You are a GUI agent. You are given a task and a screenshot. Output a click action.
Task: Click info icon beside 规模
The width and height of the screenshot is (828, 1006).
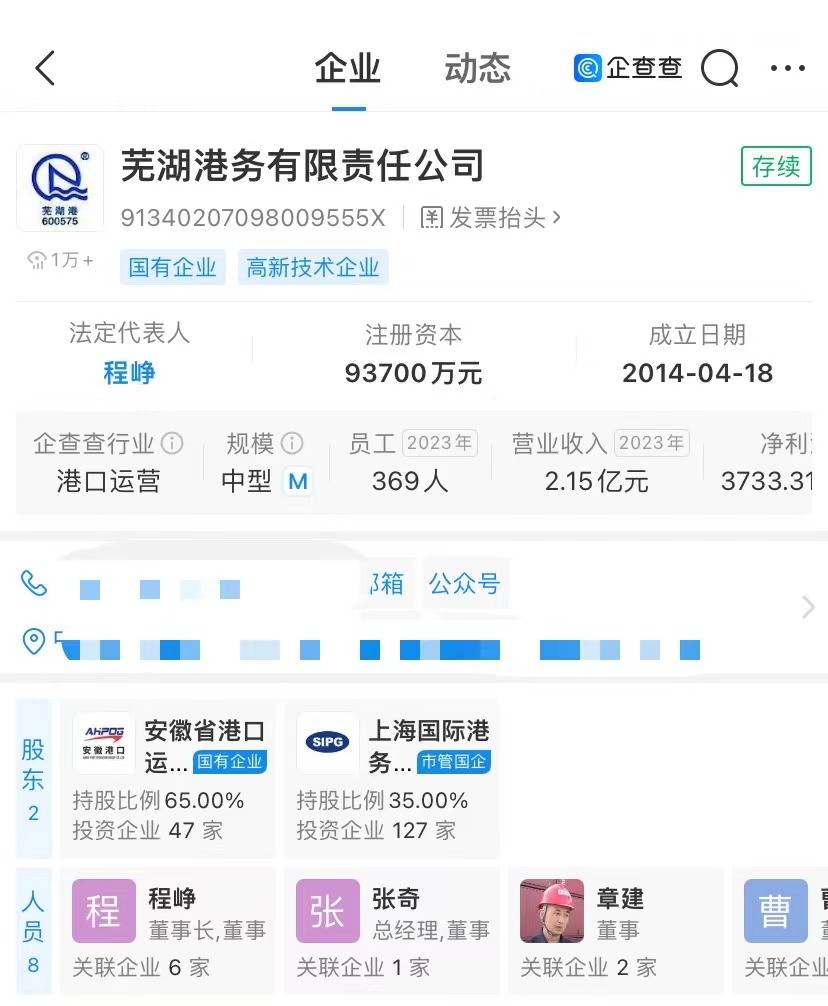292,443
